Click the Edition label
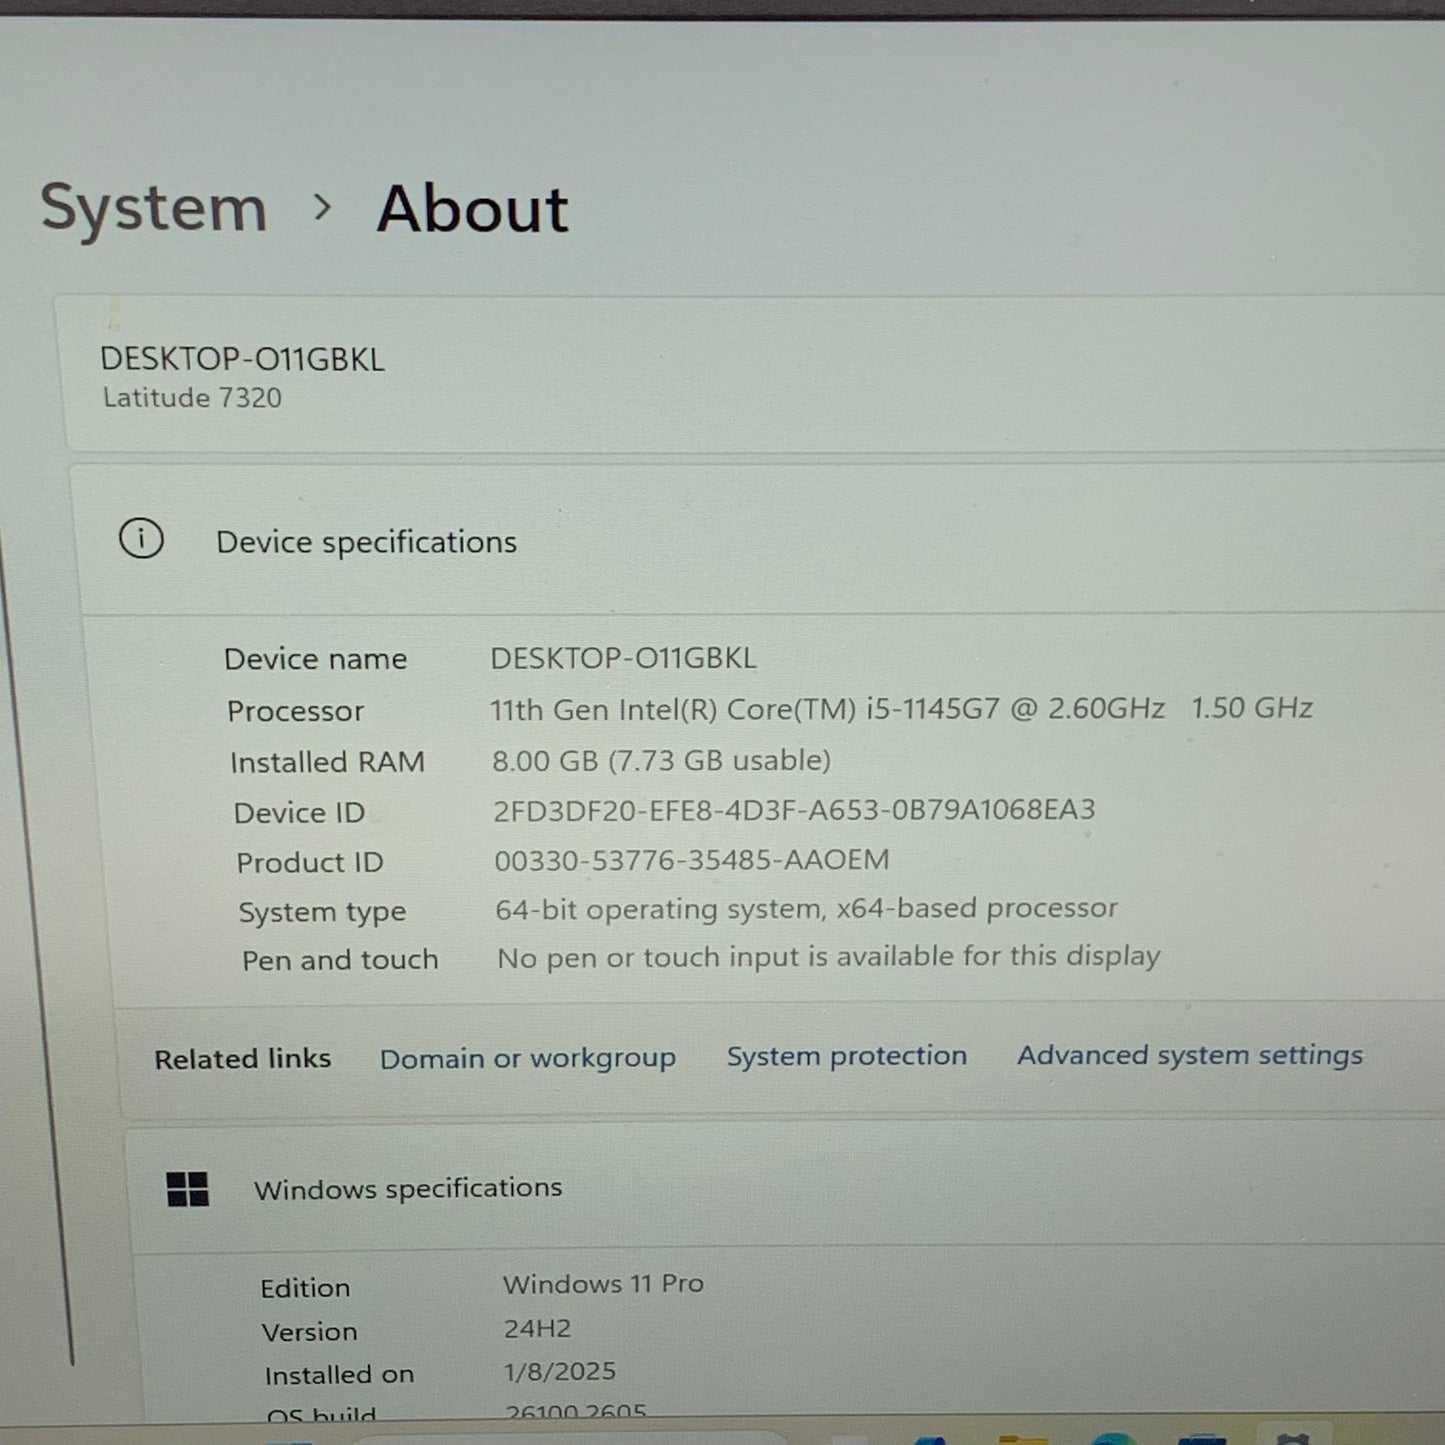This screenshot has width=1445, height=1445. (305, 1288)
